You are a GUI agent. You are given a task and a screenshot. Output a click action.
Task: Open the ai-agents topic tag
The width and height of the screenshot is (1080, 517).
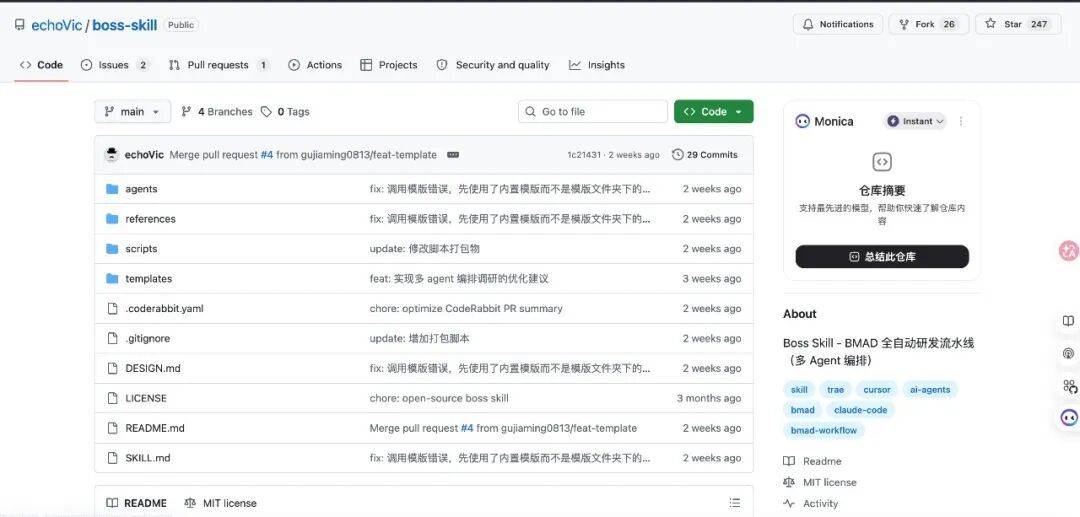pyautogui.click(x=930, y=390)
